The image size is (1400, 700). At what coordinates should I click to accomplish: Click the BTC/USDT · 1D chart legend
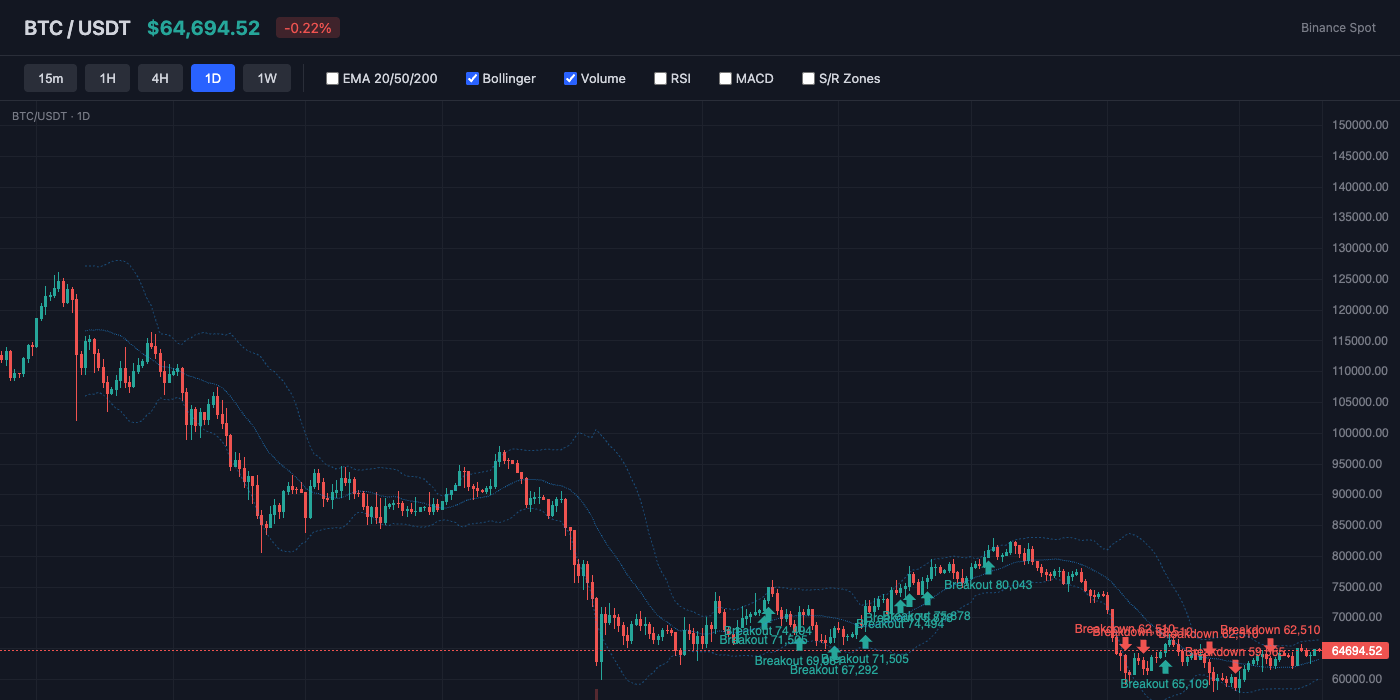[x=51, y=116]
